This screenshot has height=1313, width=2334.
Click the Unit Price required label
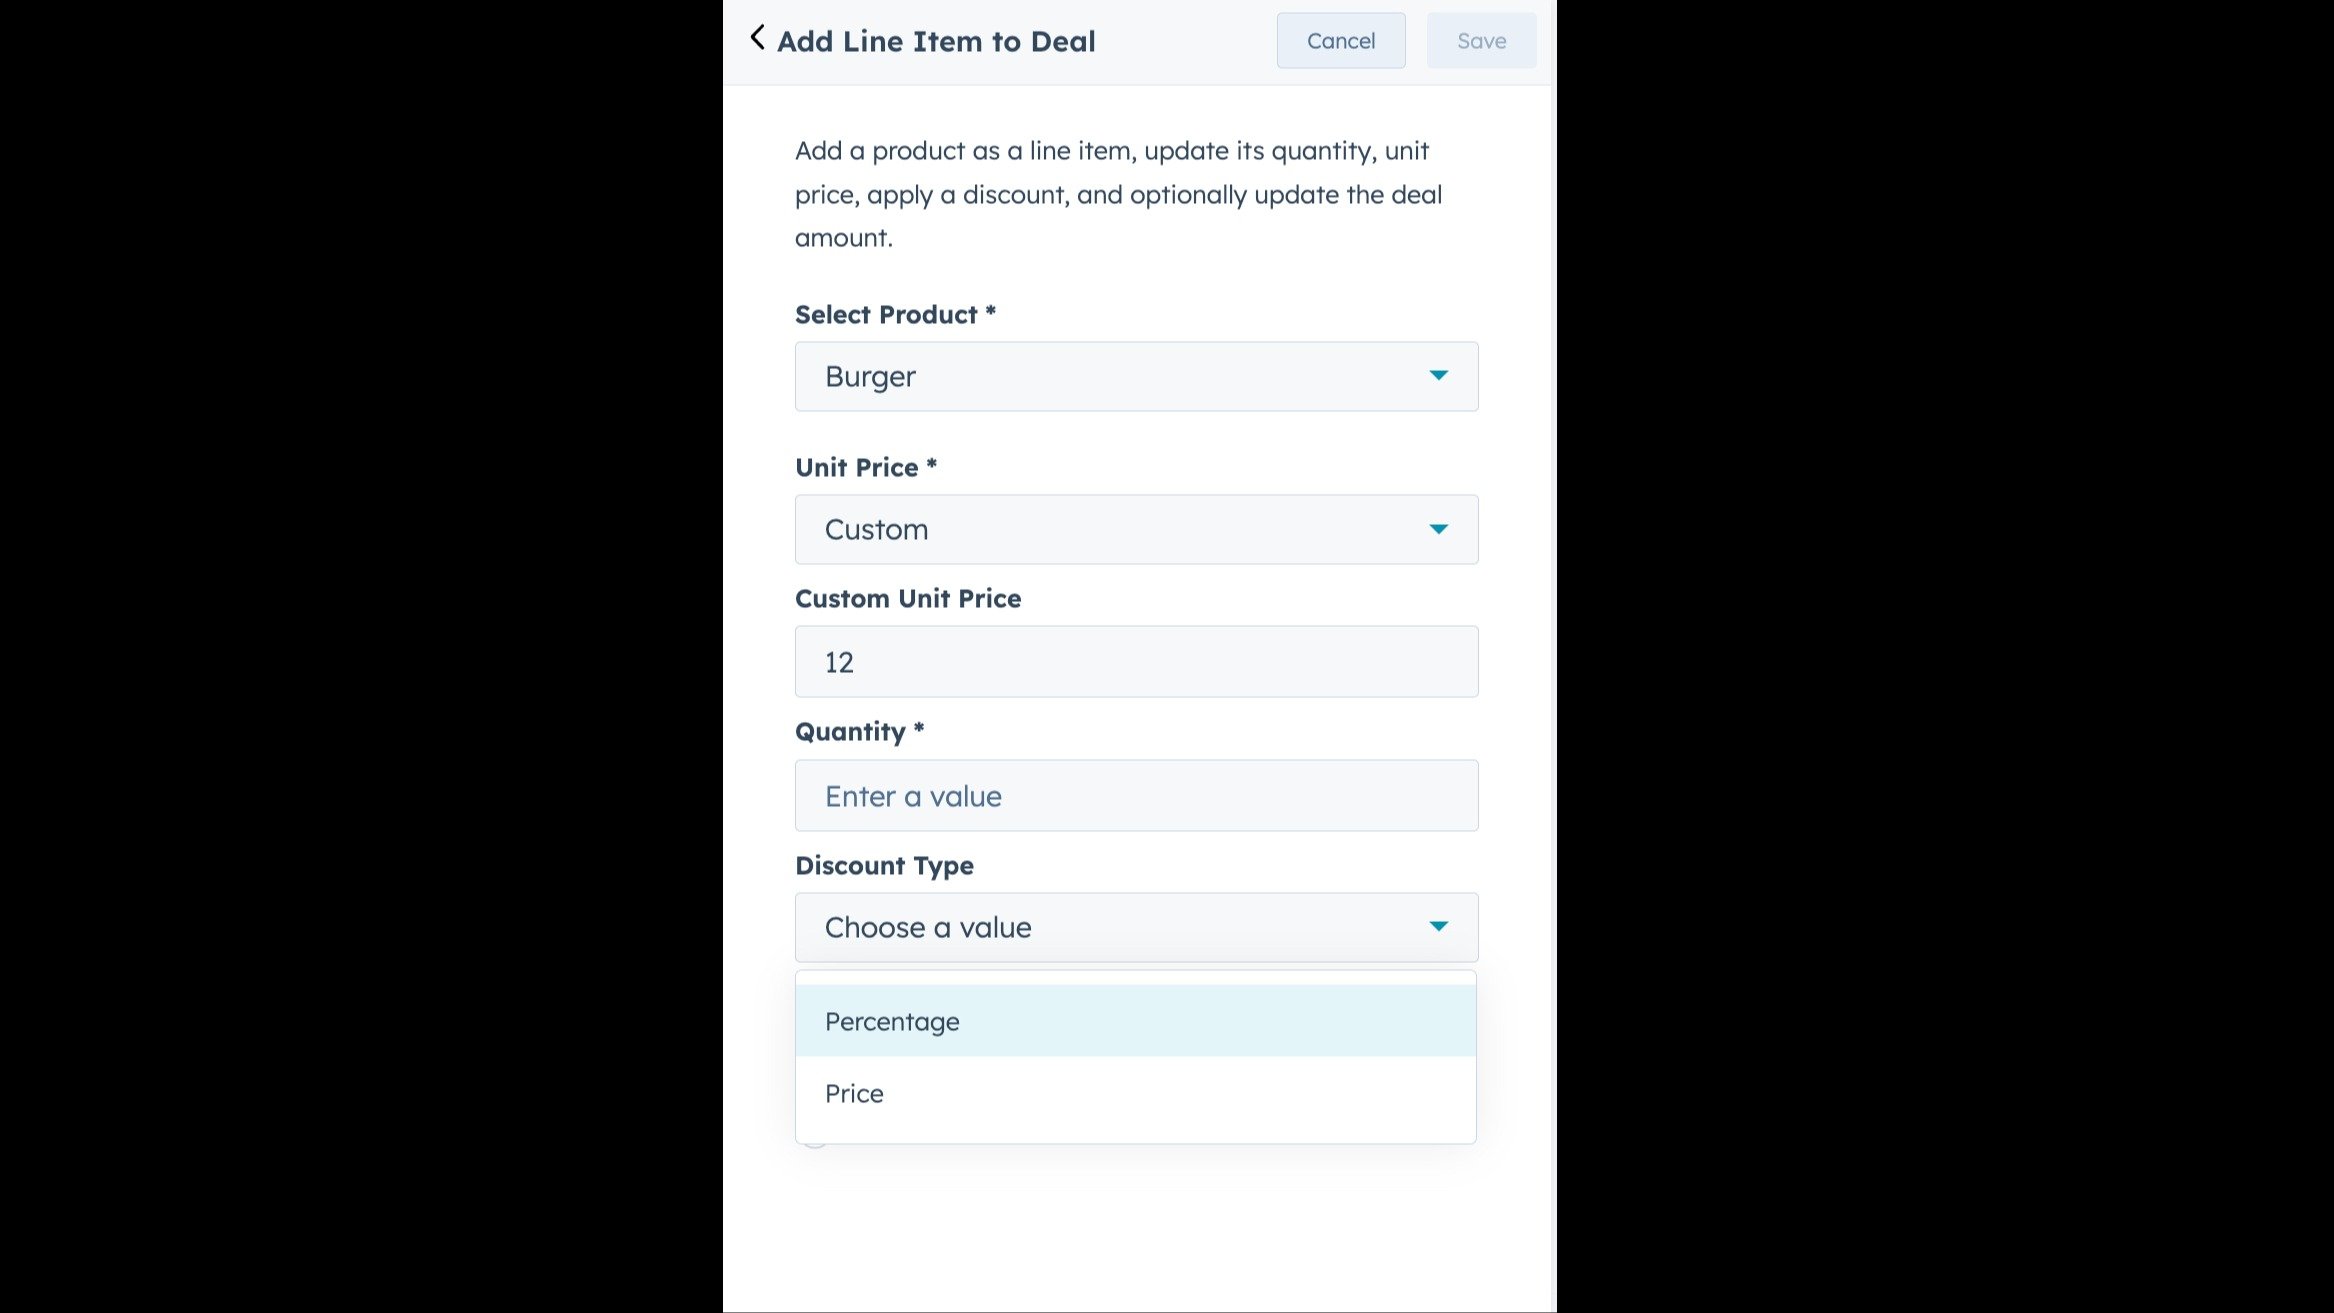click(x=864, y=466)
